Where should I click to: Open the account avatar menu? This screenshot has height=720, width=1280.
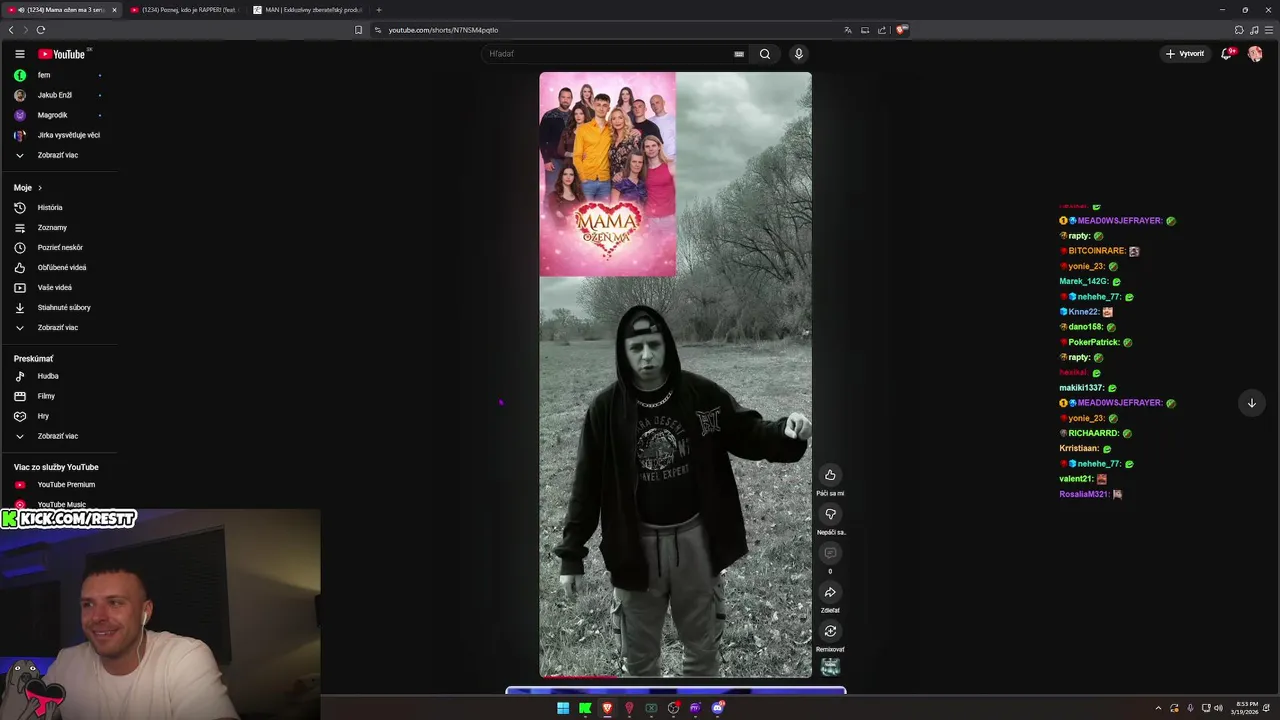click(1255, 54)
